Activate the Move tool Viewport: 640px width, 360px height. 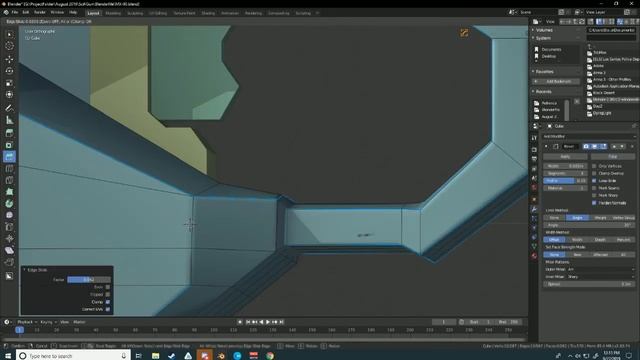click(9, 59)
